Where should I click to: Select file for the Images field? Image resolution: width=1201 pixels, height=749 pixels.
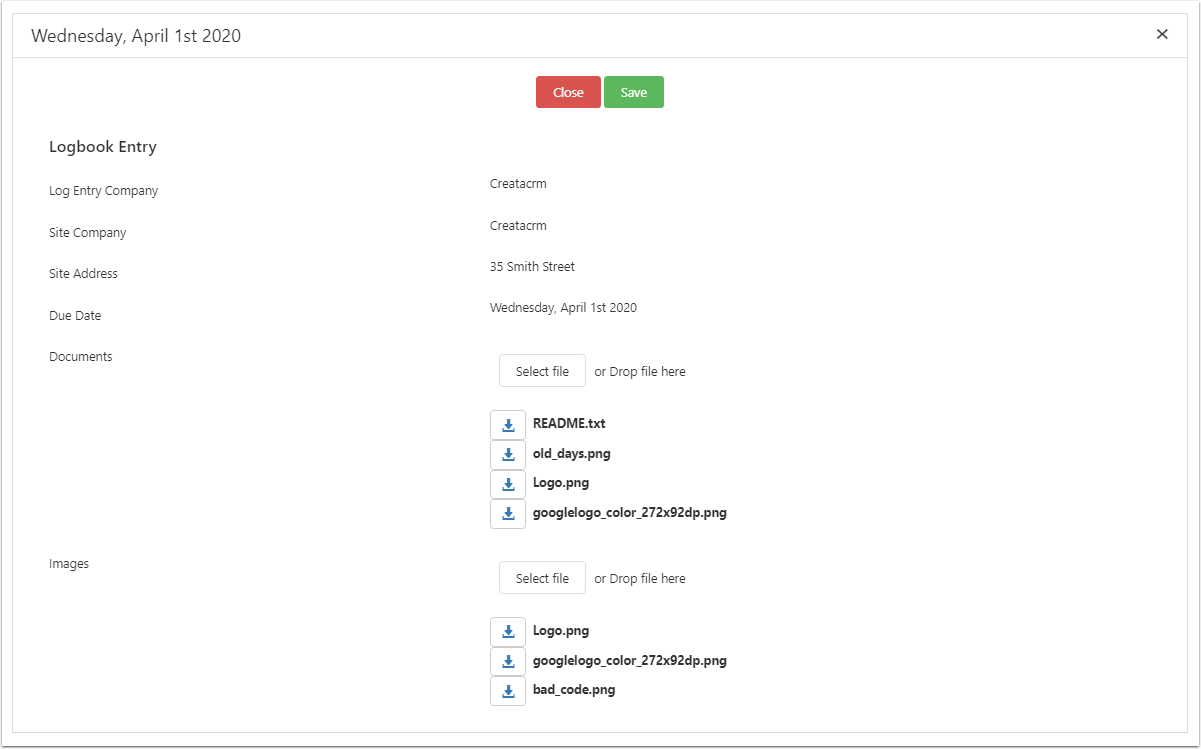(542, 578)
